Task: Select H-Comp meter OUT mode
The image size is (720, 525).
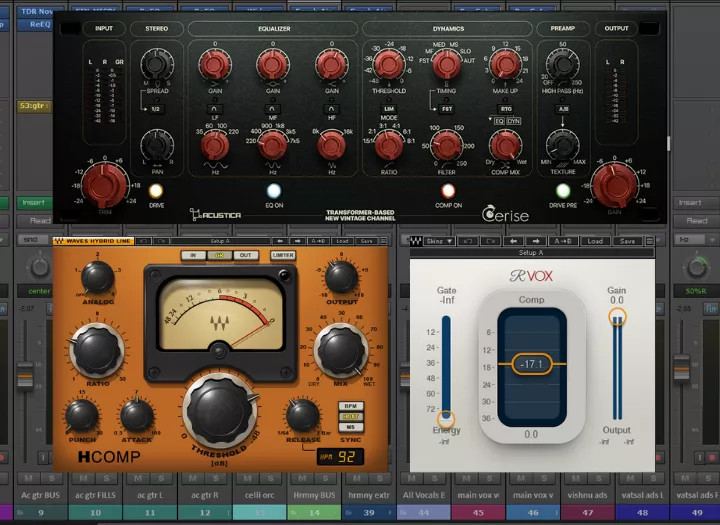Action: pos(246,255)
